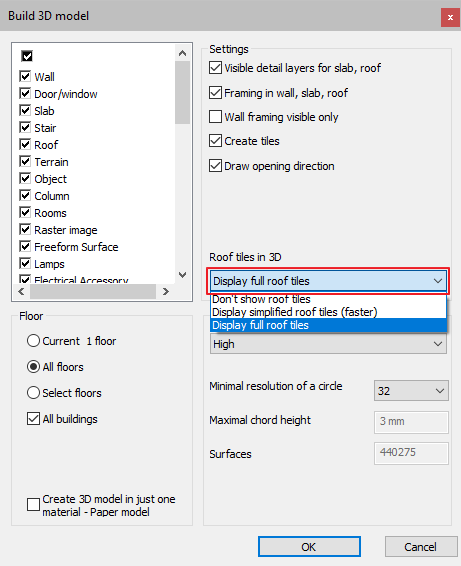The width and height of the screenshot is (461, 566).
Task: Toggle the master select-all checkbox
Action: (x=27, y=56)
